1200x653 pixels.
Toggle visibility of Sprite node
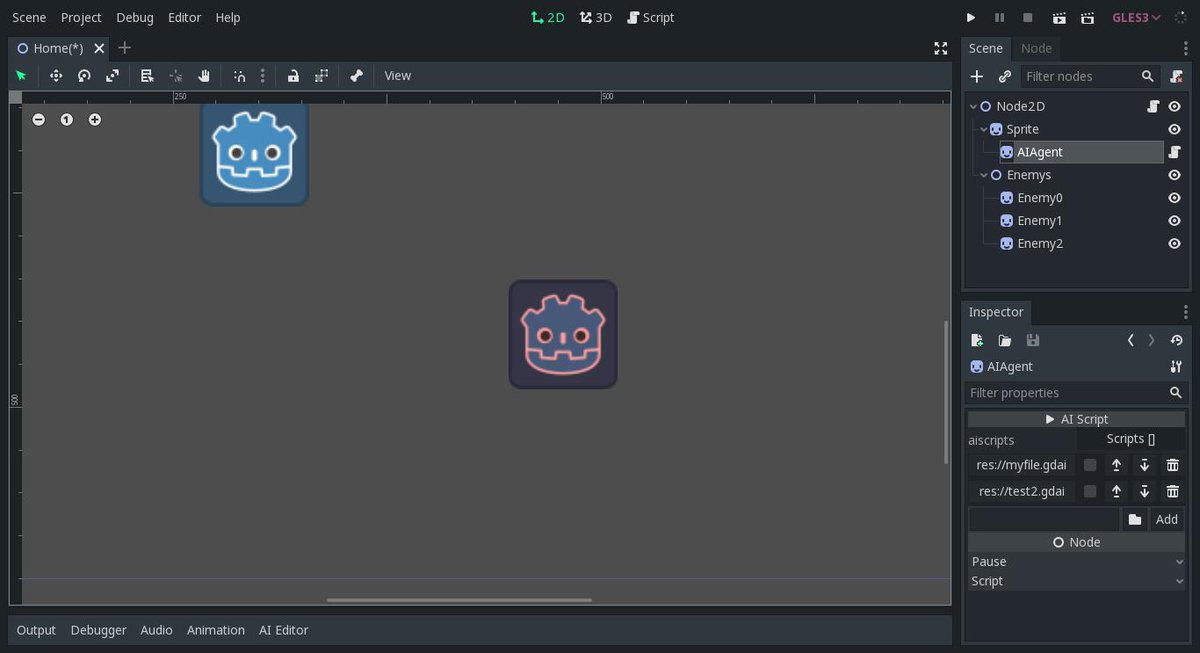tap(1175, 129)
